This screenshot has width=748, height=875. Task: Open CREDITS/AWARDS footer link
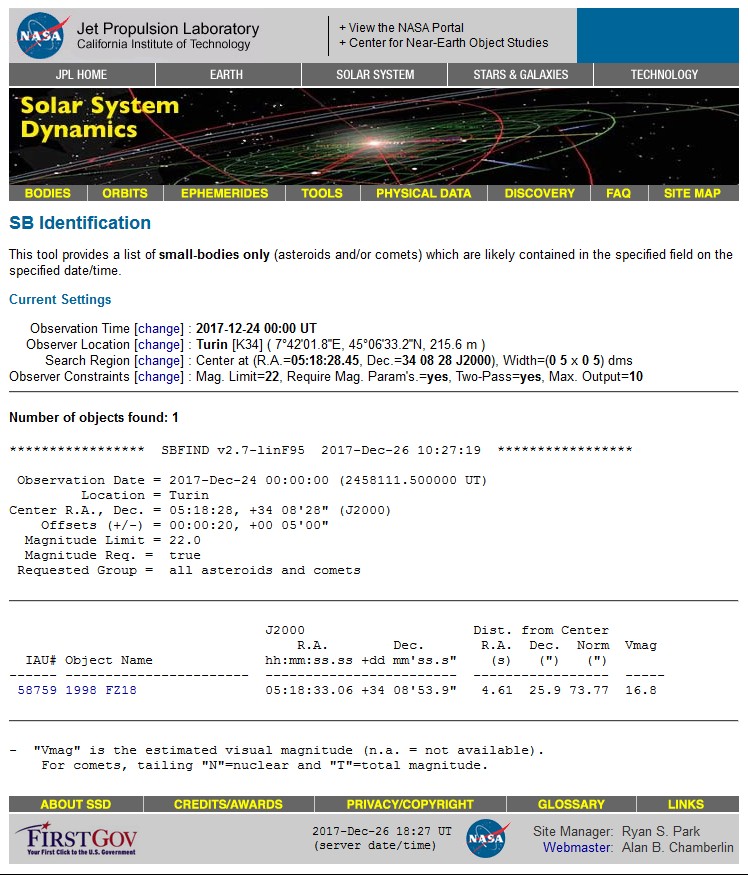point(228,804)
